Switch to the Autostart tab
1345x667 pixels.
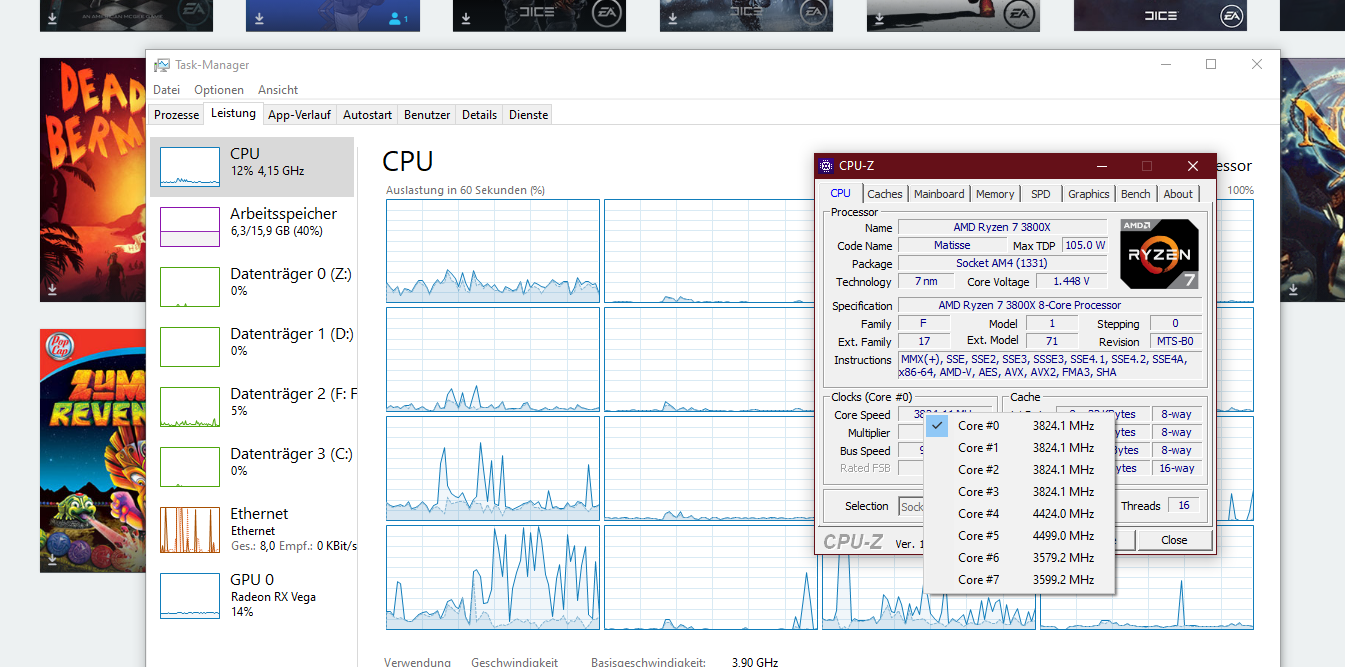click(367, 115)
